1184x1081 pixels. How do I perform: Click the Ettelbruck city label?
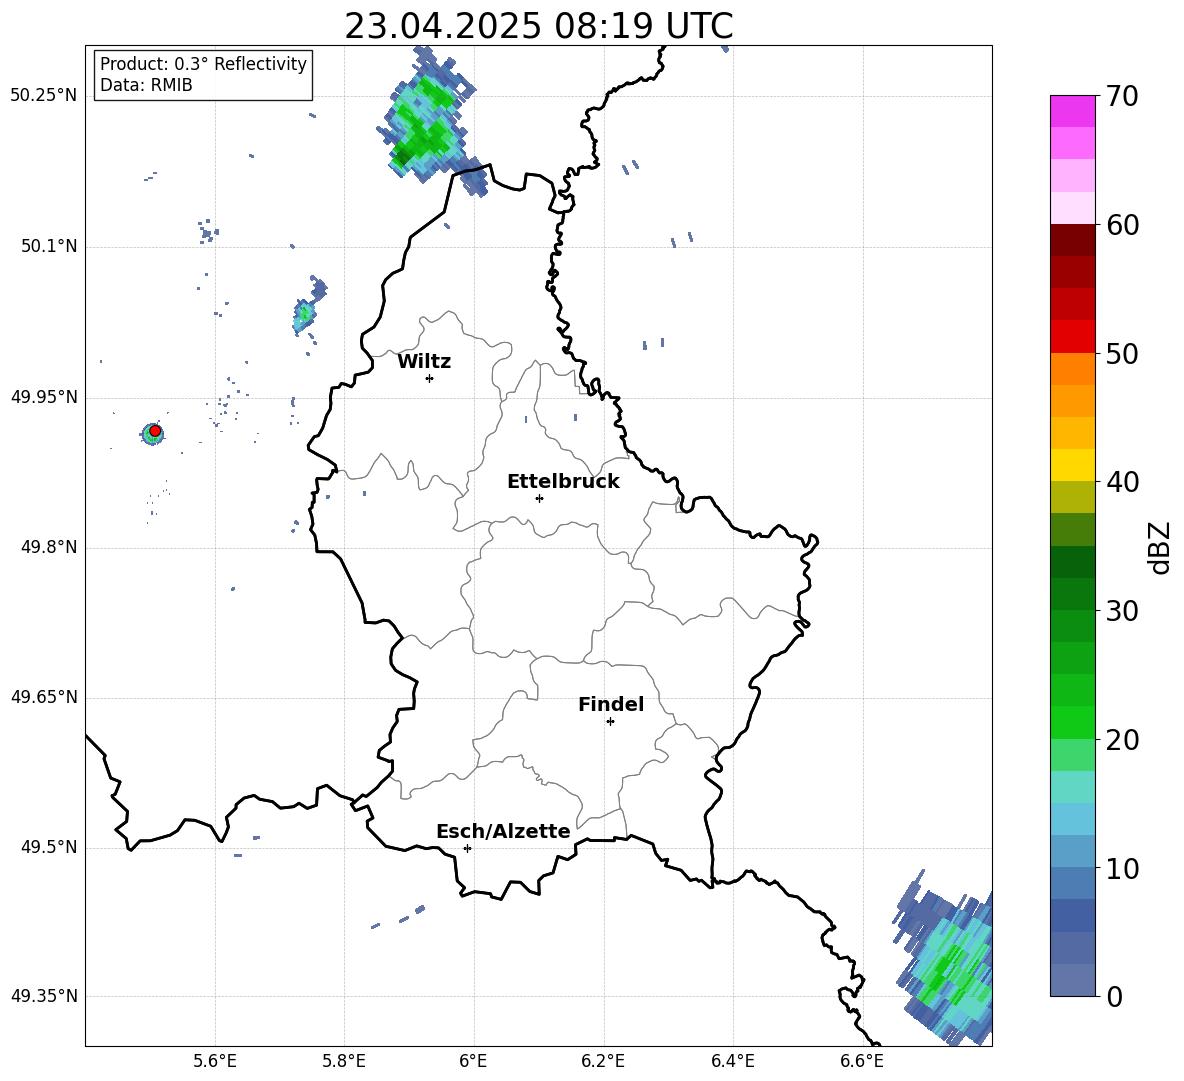pos(563,482)
